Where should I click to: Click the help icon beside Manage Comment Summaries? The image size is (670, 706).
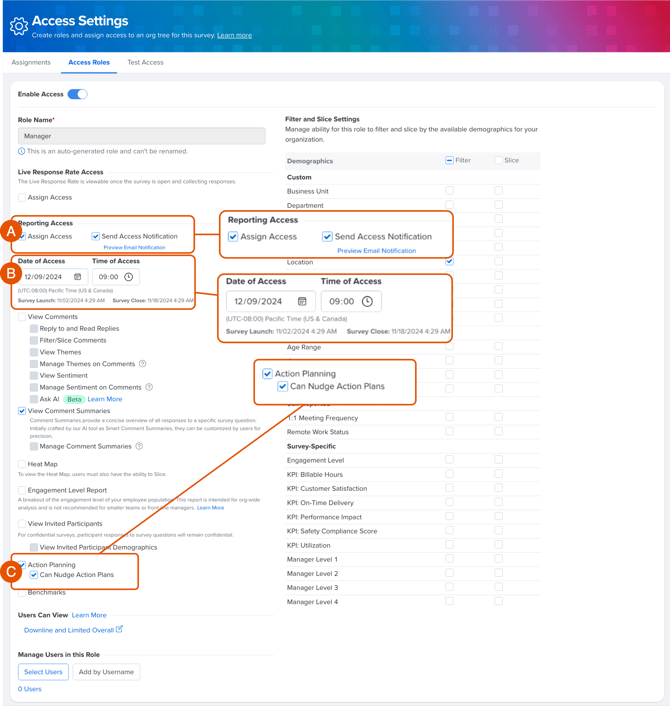[139, 446]
